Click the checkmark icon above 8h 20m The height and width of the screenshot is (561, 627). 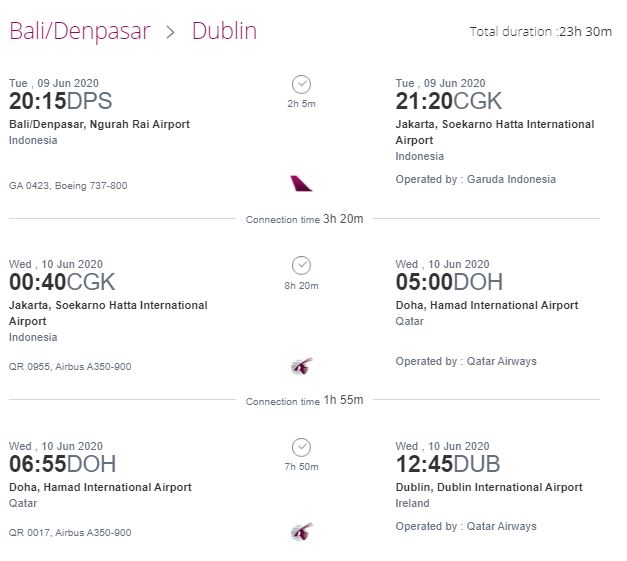(301, 266)
